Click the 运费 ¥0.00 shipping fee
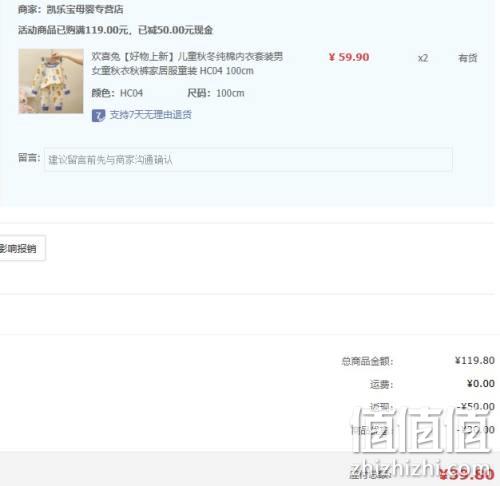This screenshot has height=486, width=500. [480, 384]
